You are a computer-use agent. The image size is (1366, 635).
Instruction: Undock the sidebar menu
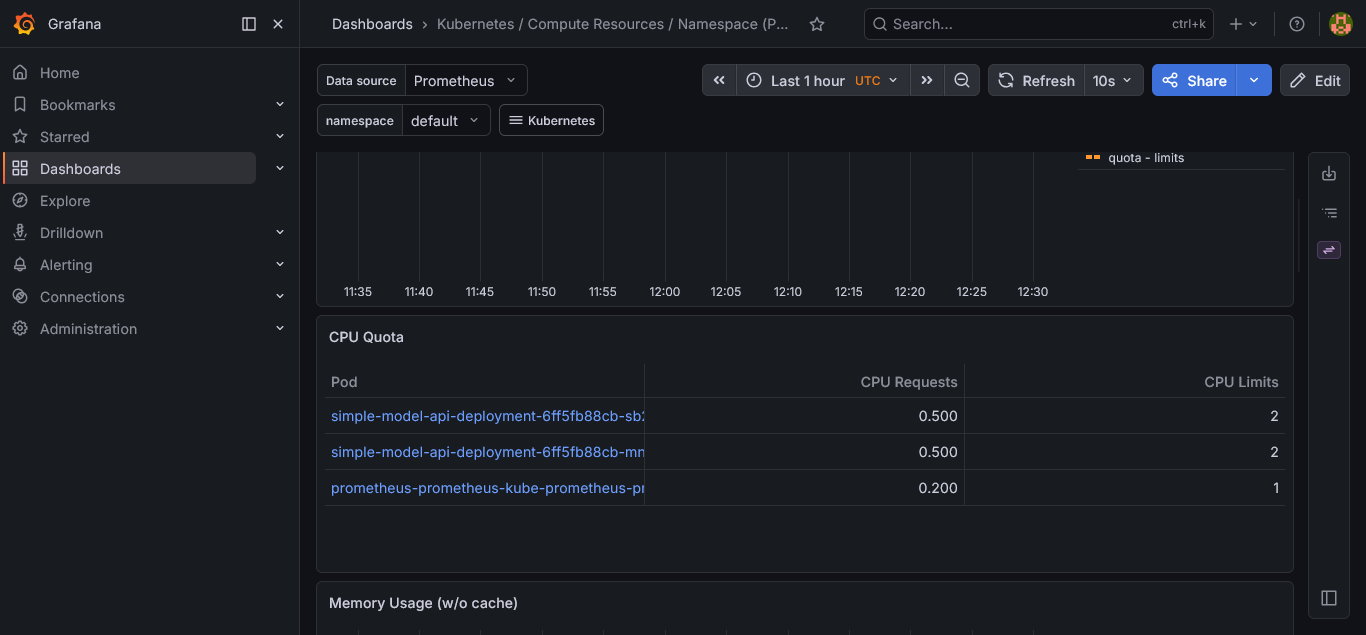click(x=249, y=24)
